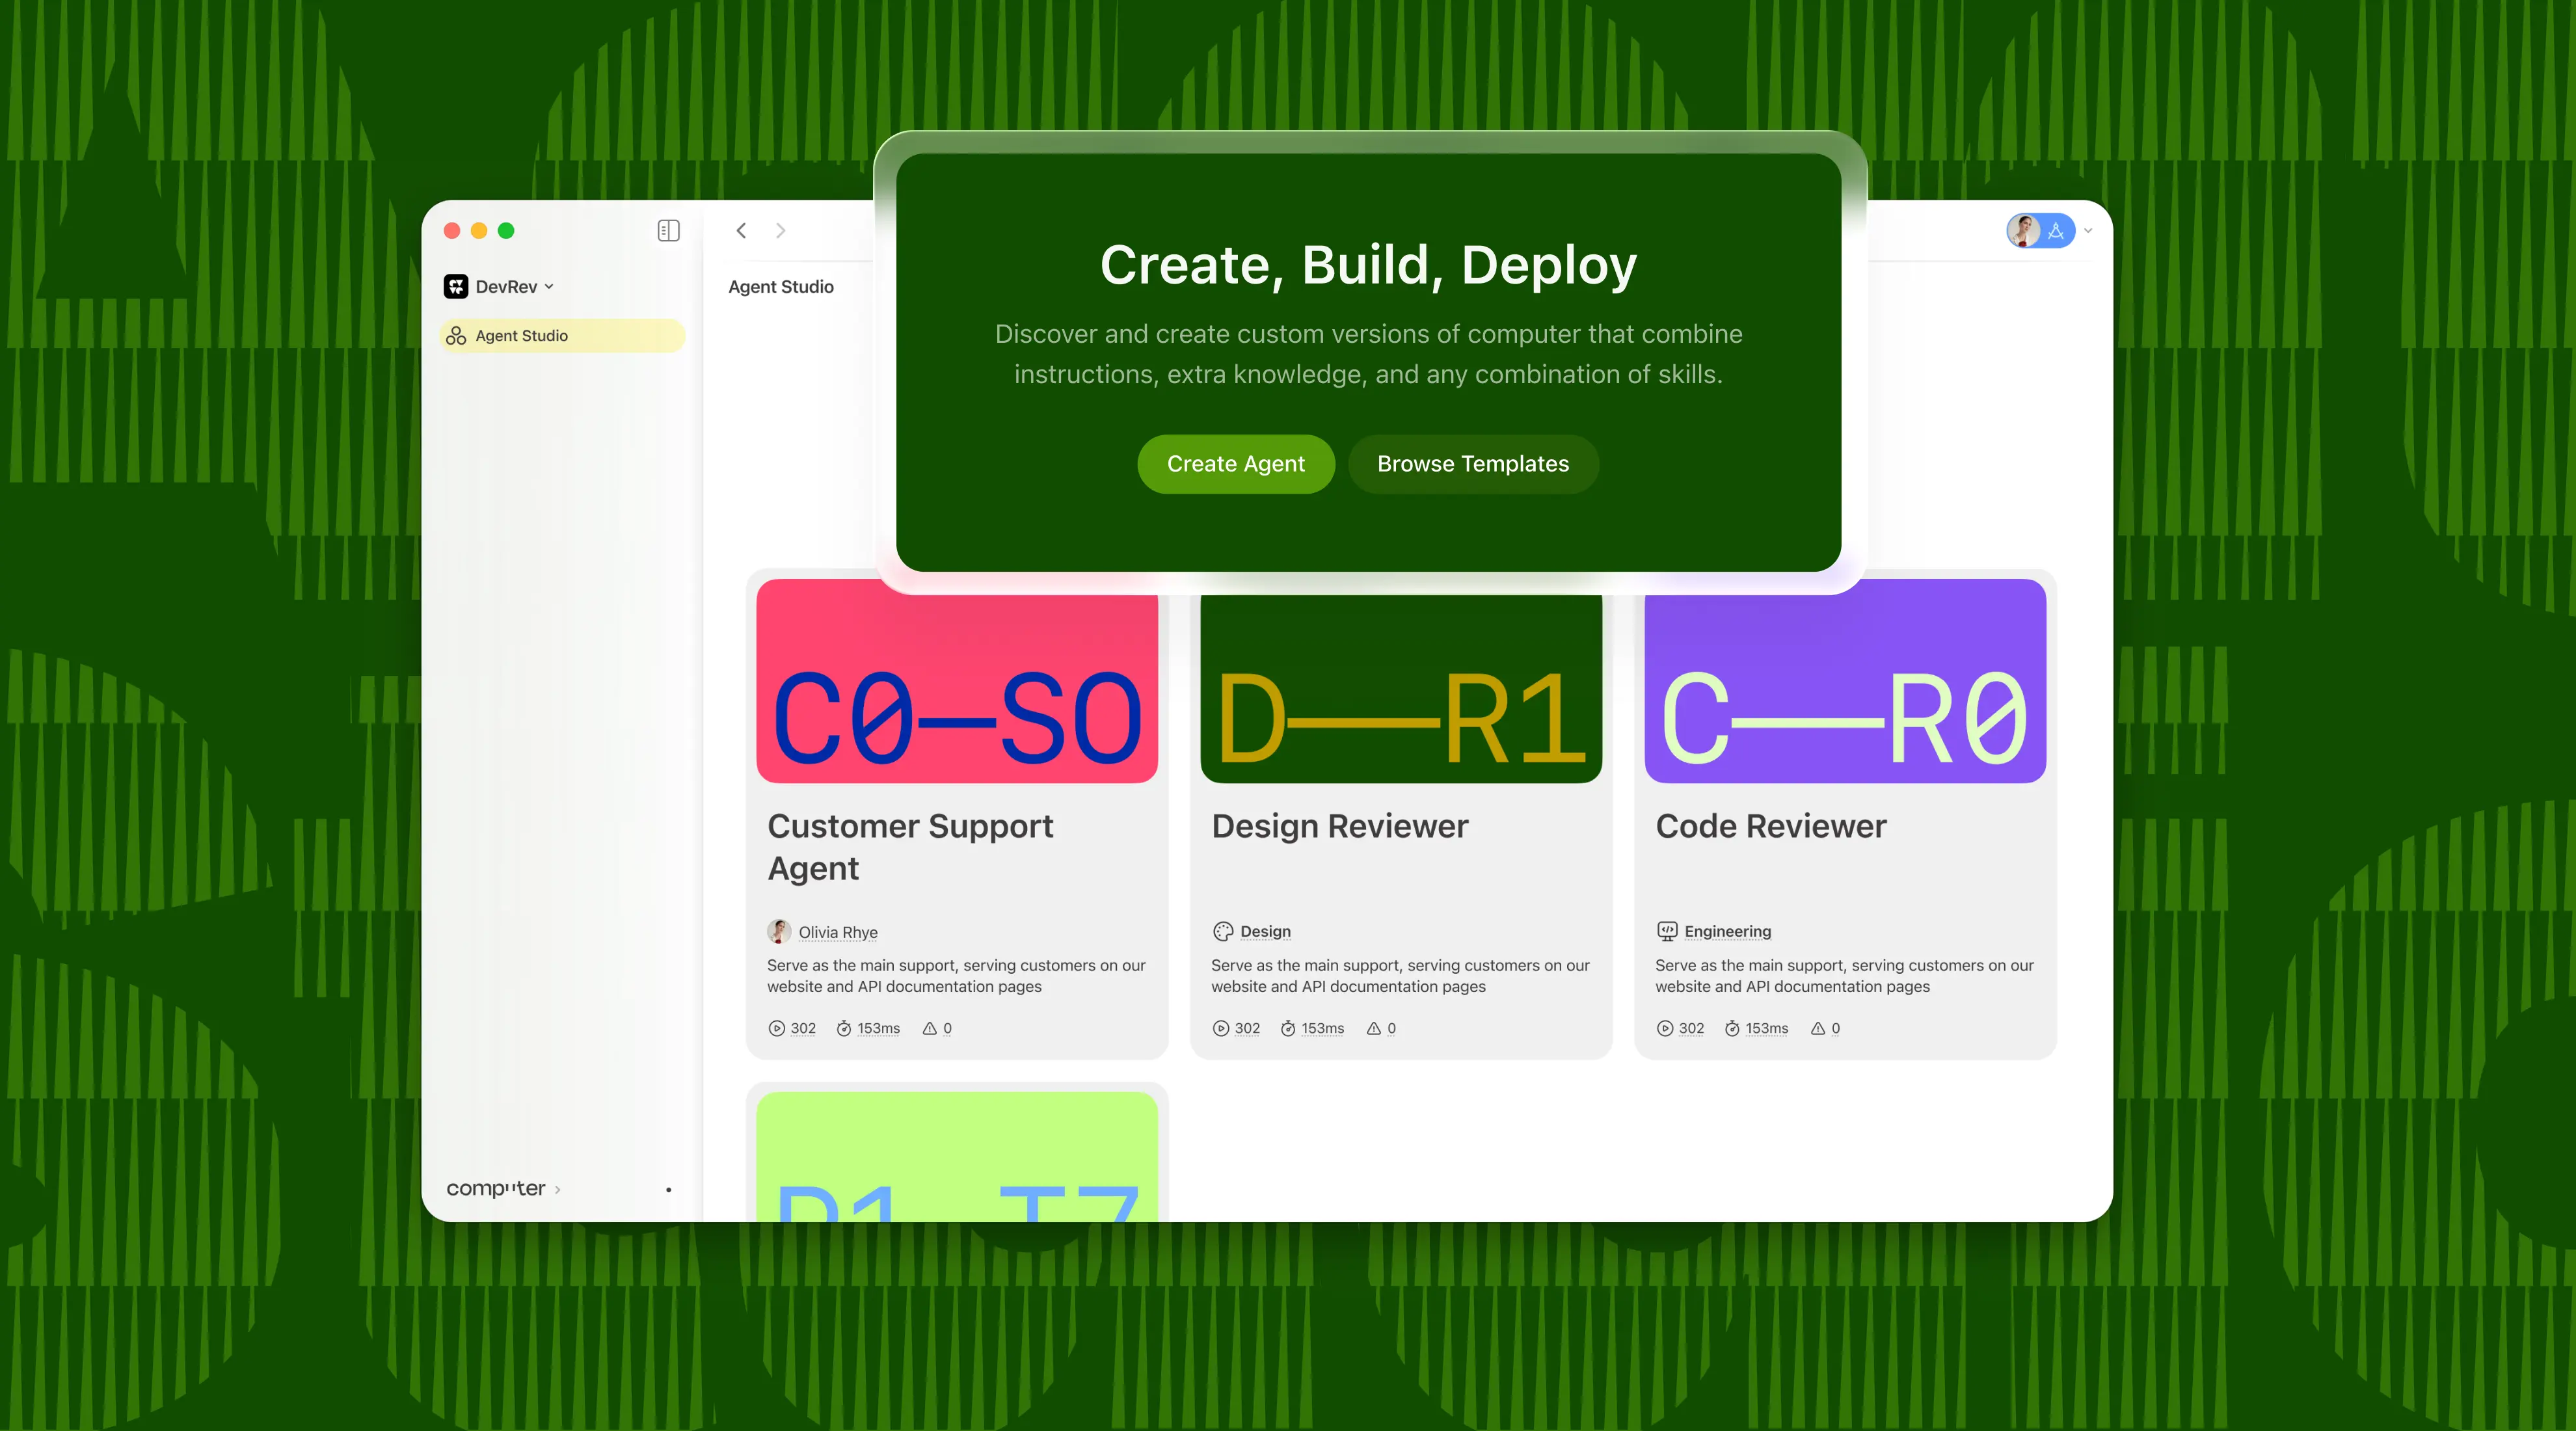
Task: Click the Engineering monitor category icon
Action: [x=1666, y=932]
